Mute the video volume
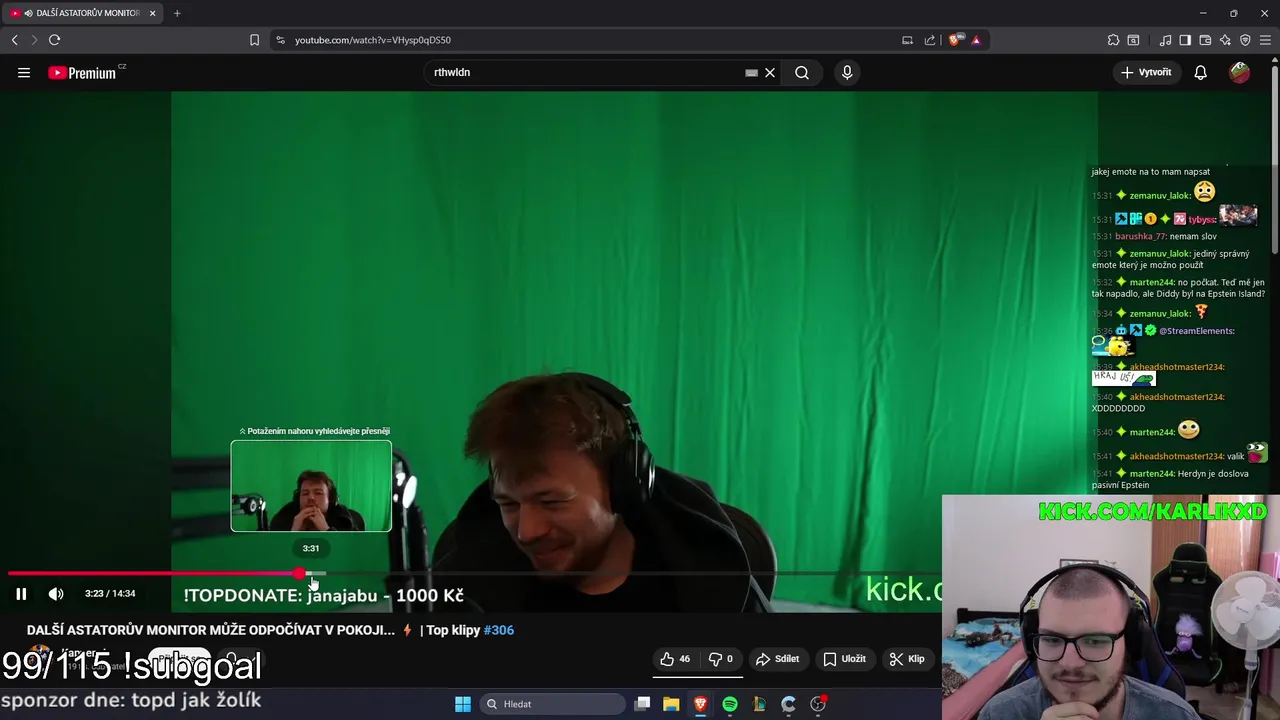Image resolution: width=1280 pixels, height=720 pixels. (56, 594)
